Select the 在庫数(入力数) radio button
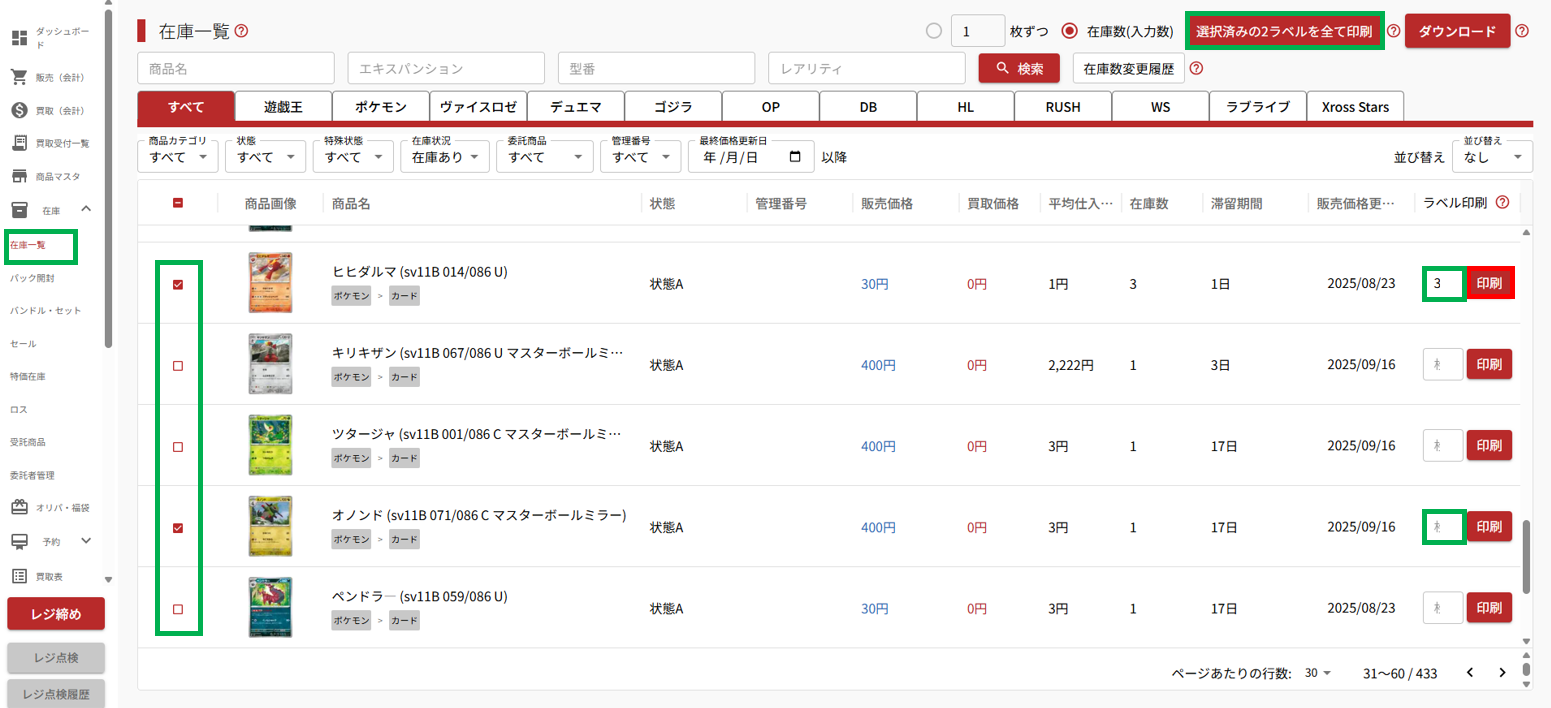This screenshot has width=1551, height=708. pos(1069,31)
